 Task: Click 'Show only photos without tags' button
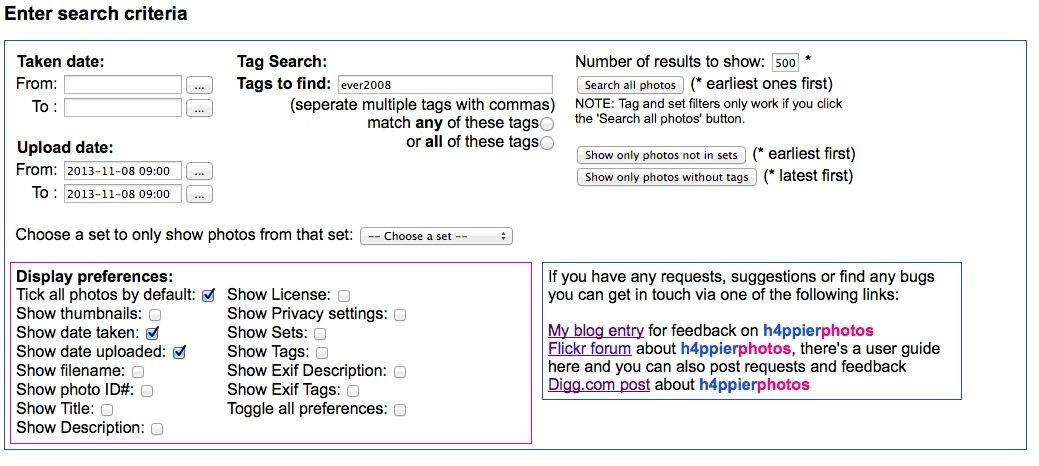[667, 177]
